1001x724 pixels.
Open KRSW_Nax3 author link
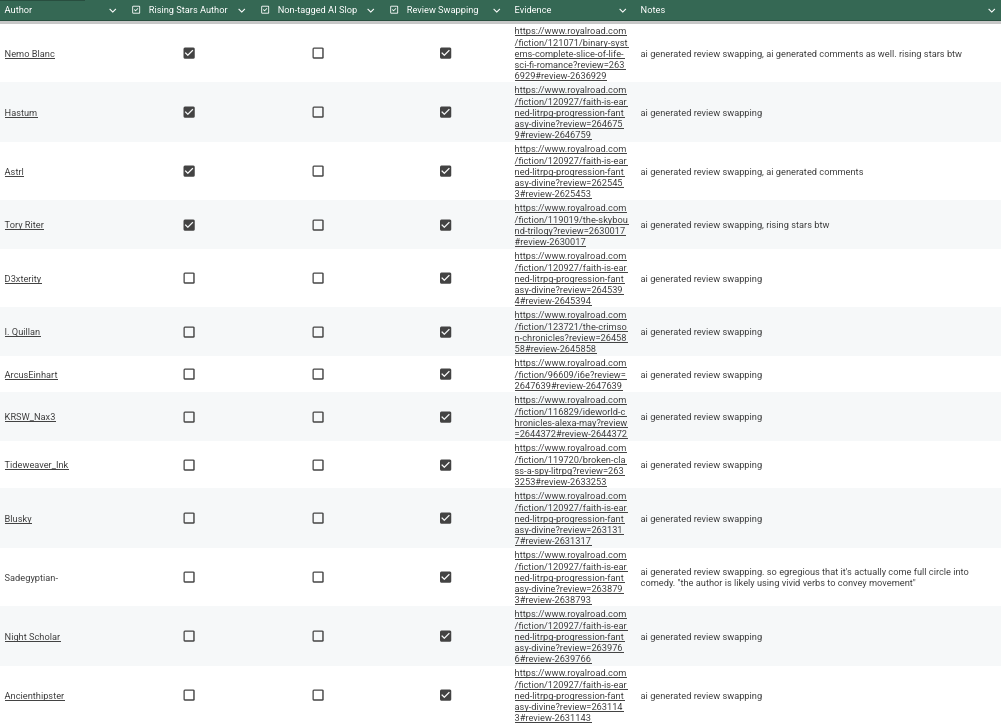tap(30, 417)
